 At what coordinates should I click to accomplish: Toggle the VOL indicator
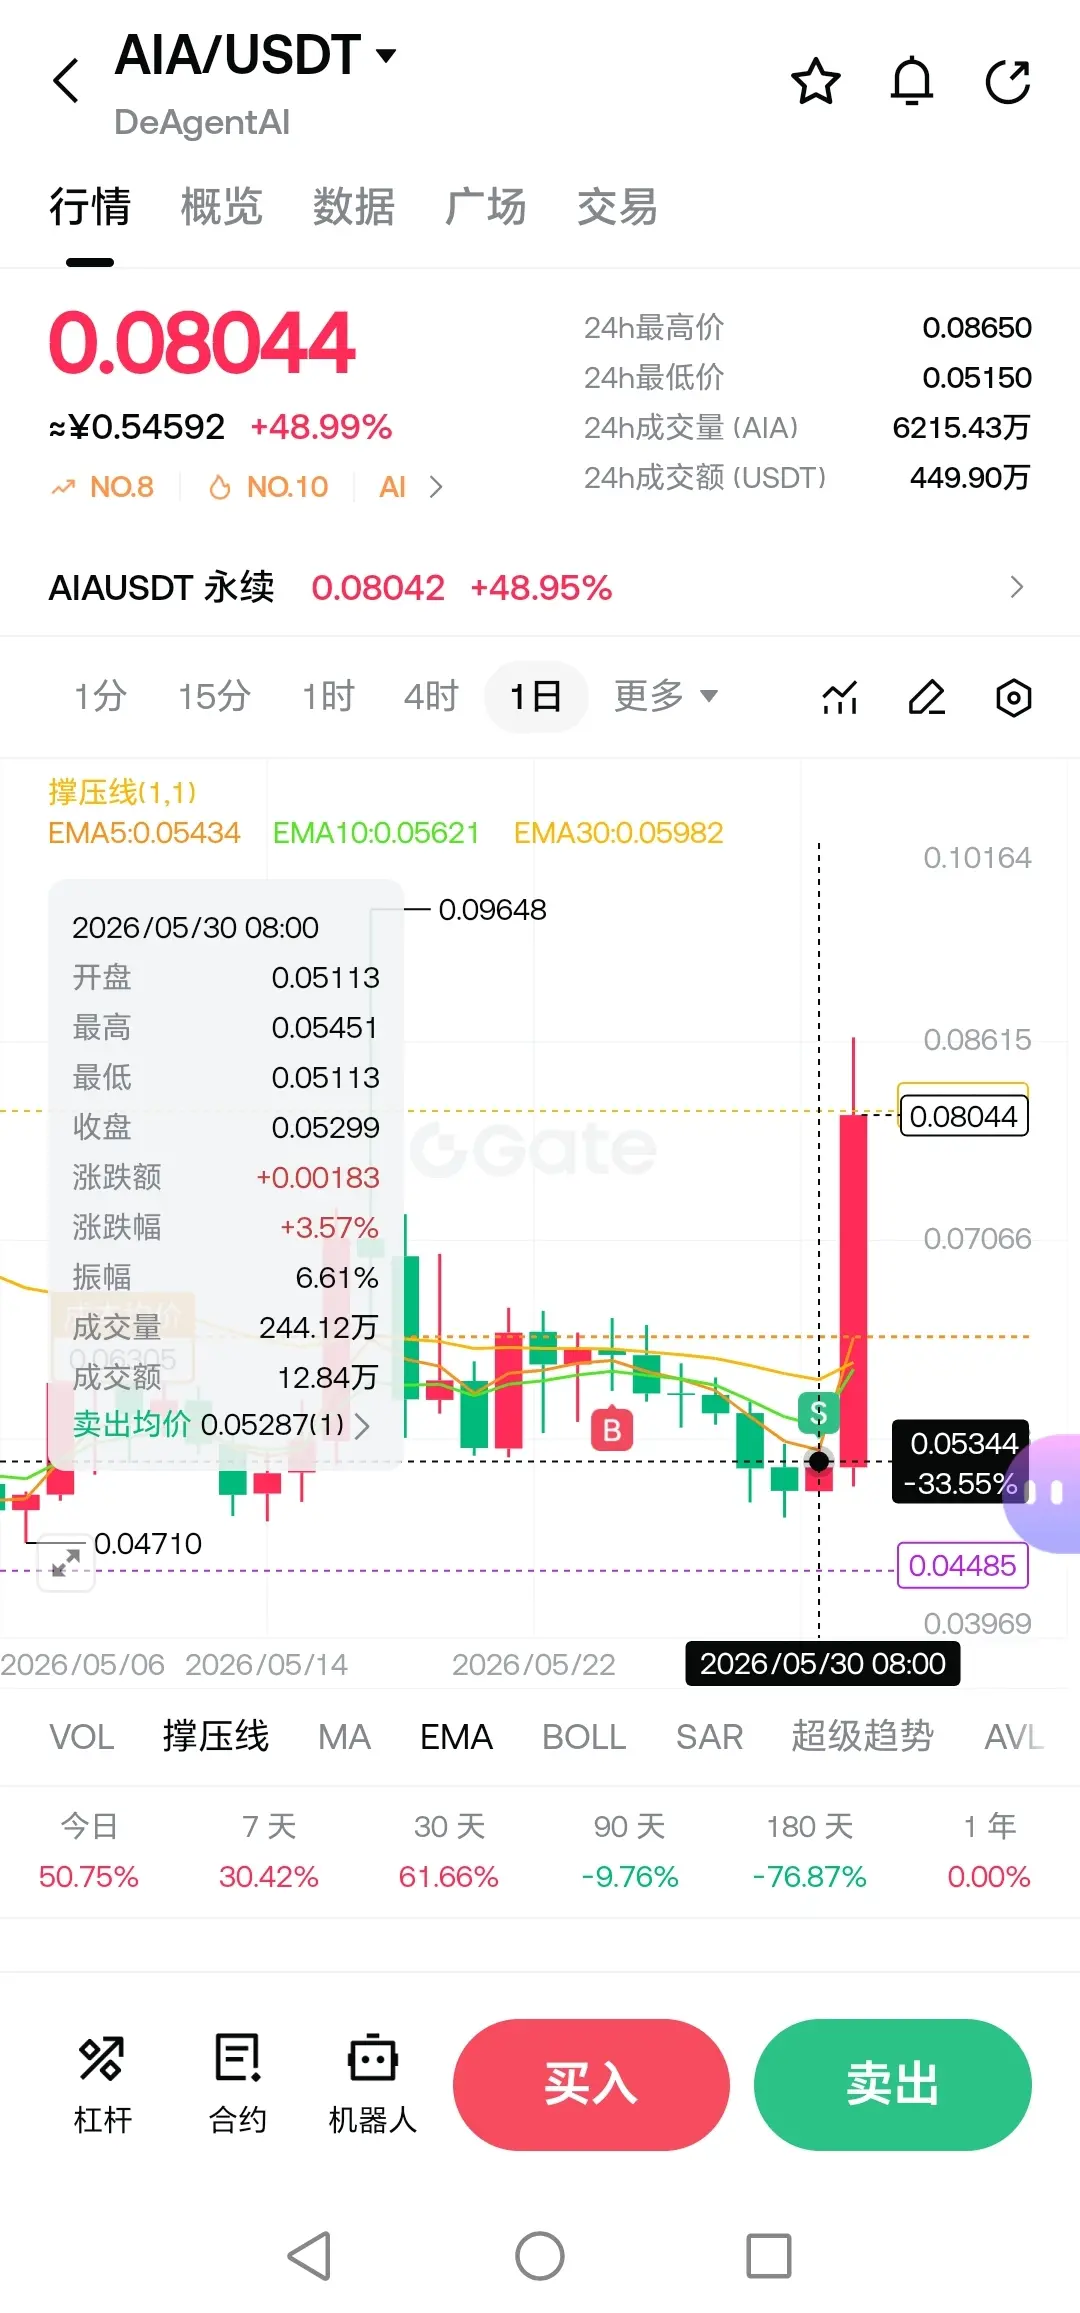(82, 1737)
